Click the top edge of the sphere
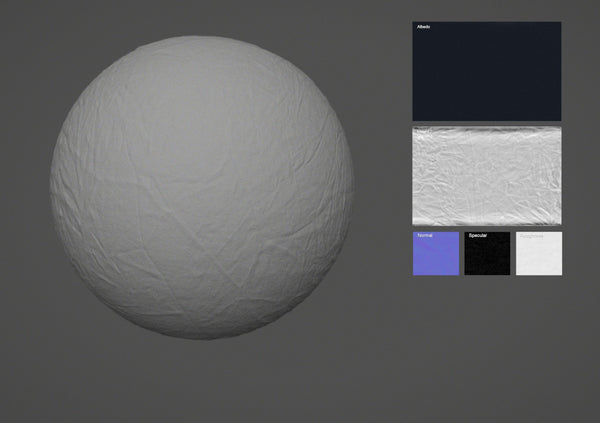 click(201, 39)
